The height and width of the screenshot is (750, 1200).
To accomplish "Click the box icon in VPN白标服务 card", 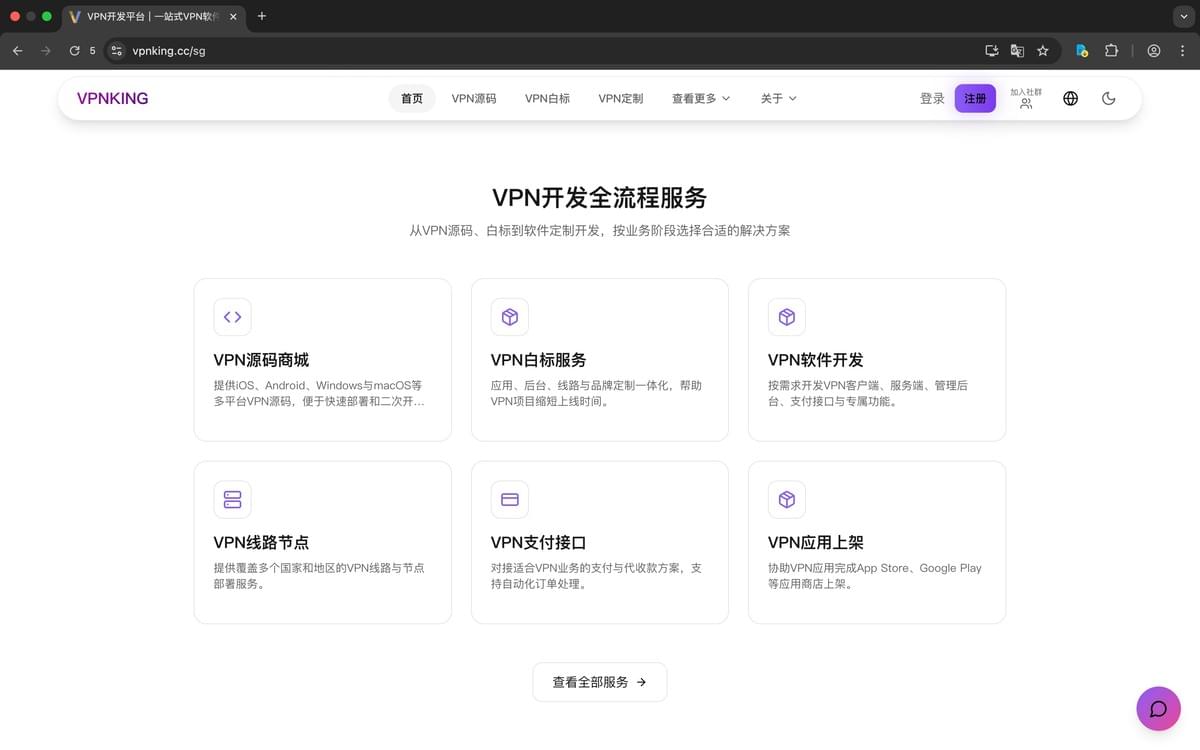I will (x=510, y=317).
